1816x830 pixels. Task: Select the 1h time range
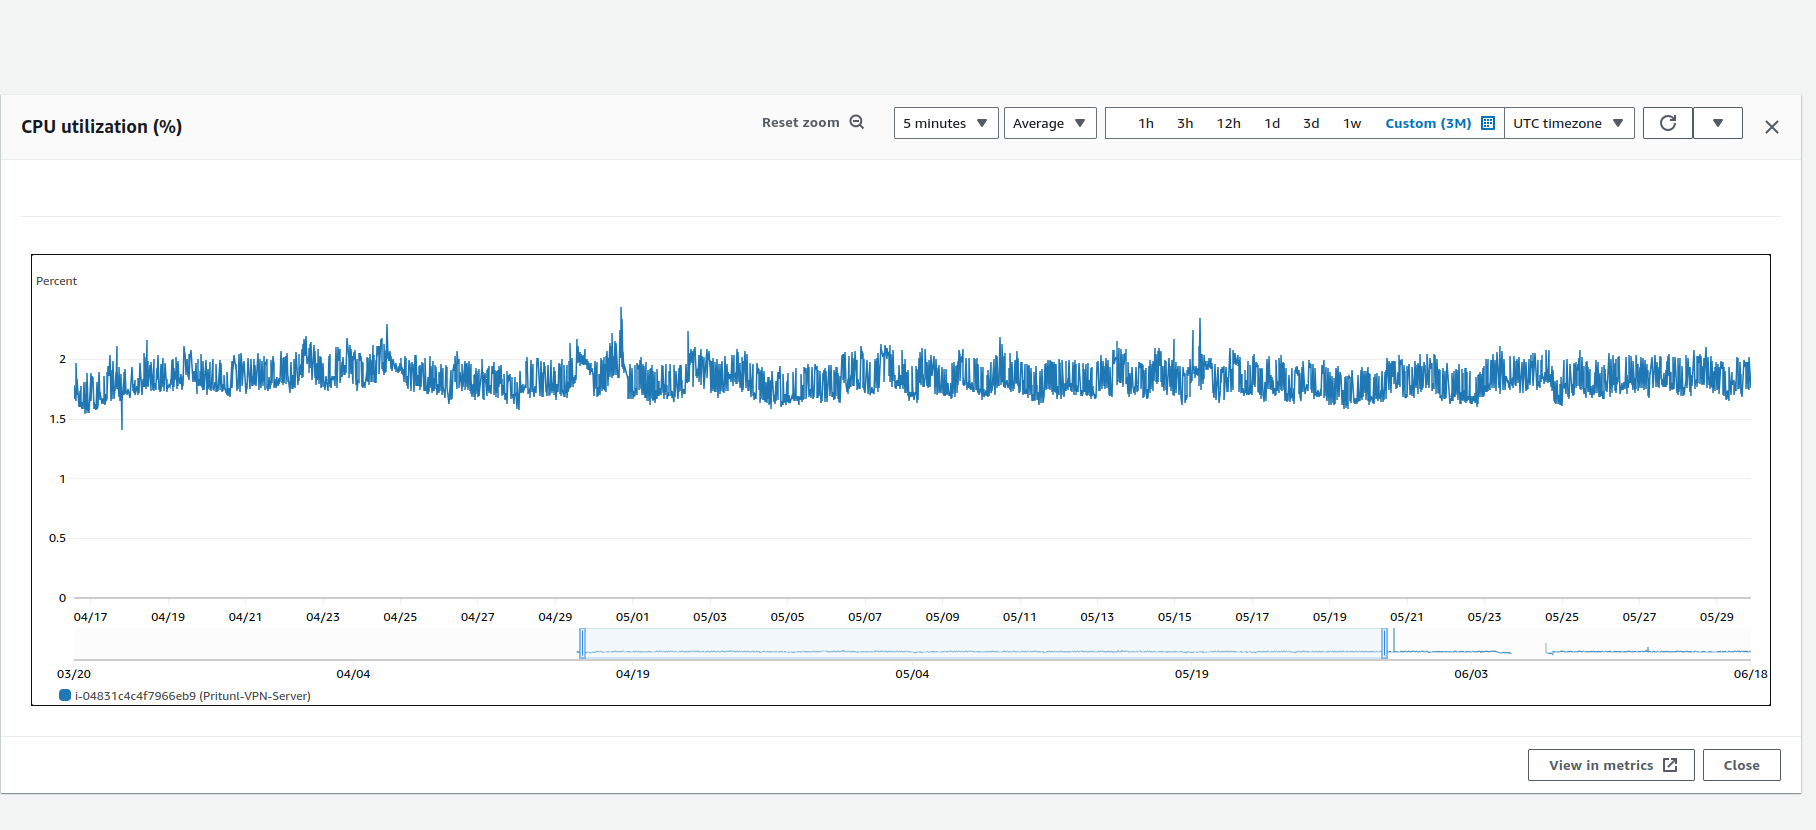pos(1146,123)
